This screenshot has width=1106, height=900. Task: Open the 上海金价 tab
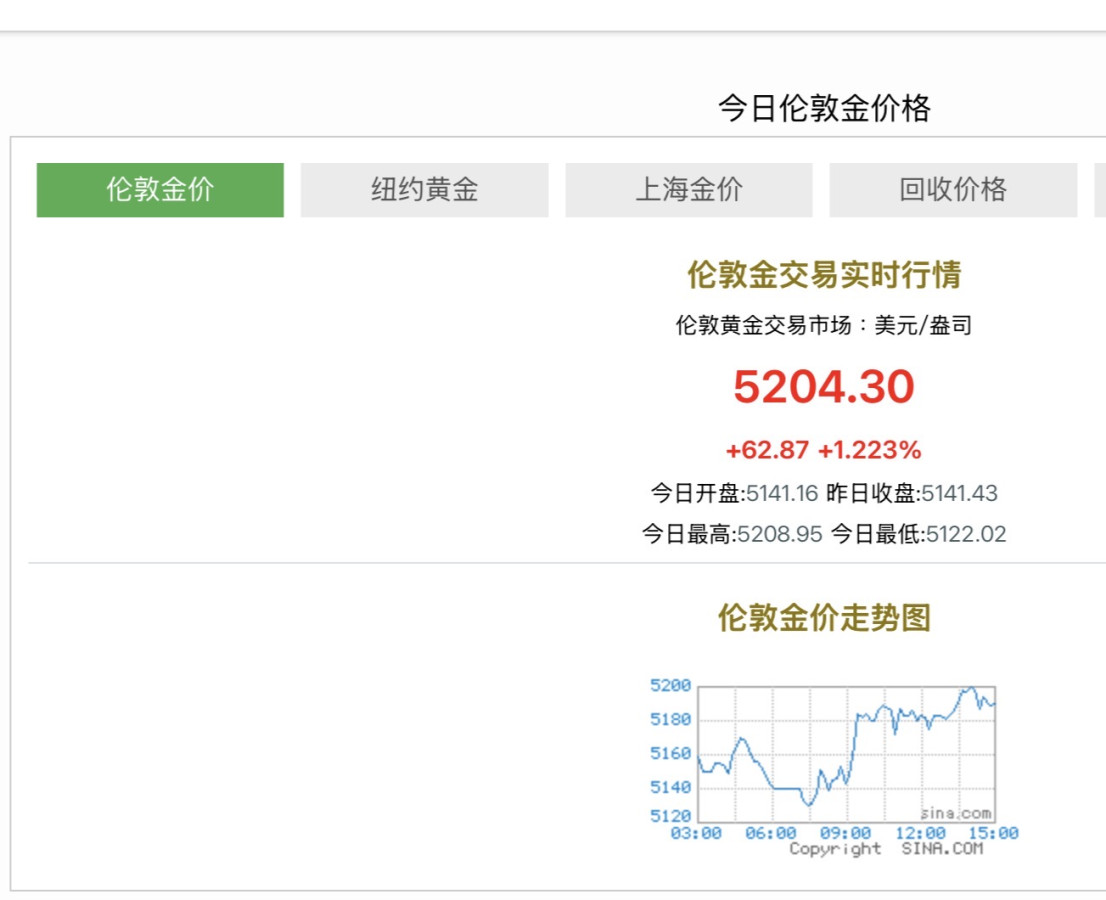click(689, 190)
